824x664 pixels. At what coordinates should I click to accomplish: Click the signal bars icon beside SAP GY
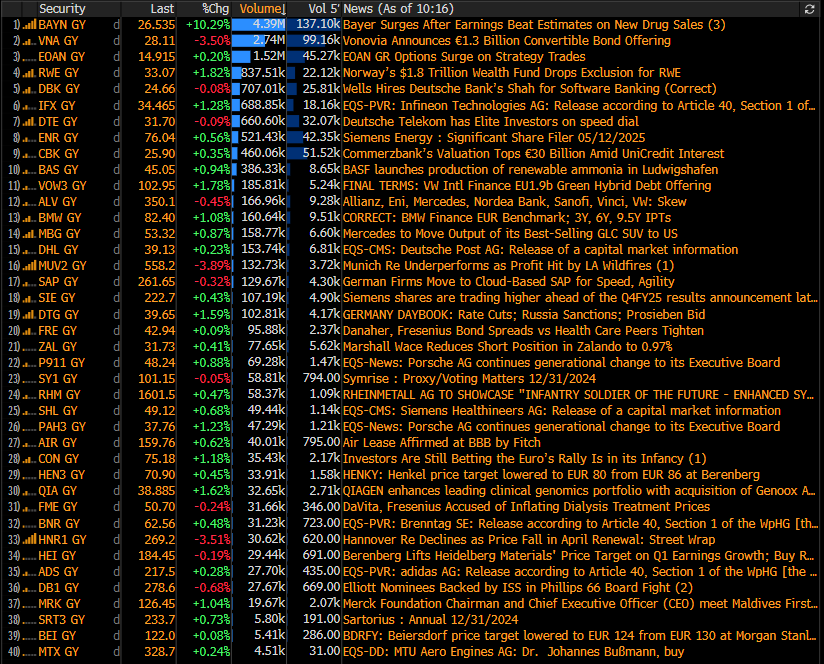click(x=29, y=282)
